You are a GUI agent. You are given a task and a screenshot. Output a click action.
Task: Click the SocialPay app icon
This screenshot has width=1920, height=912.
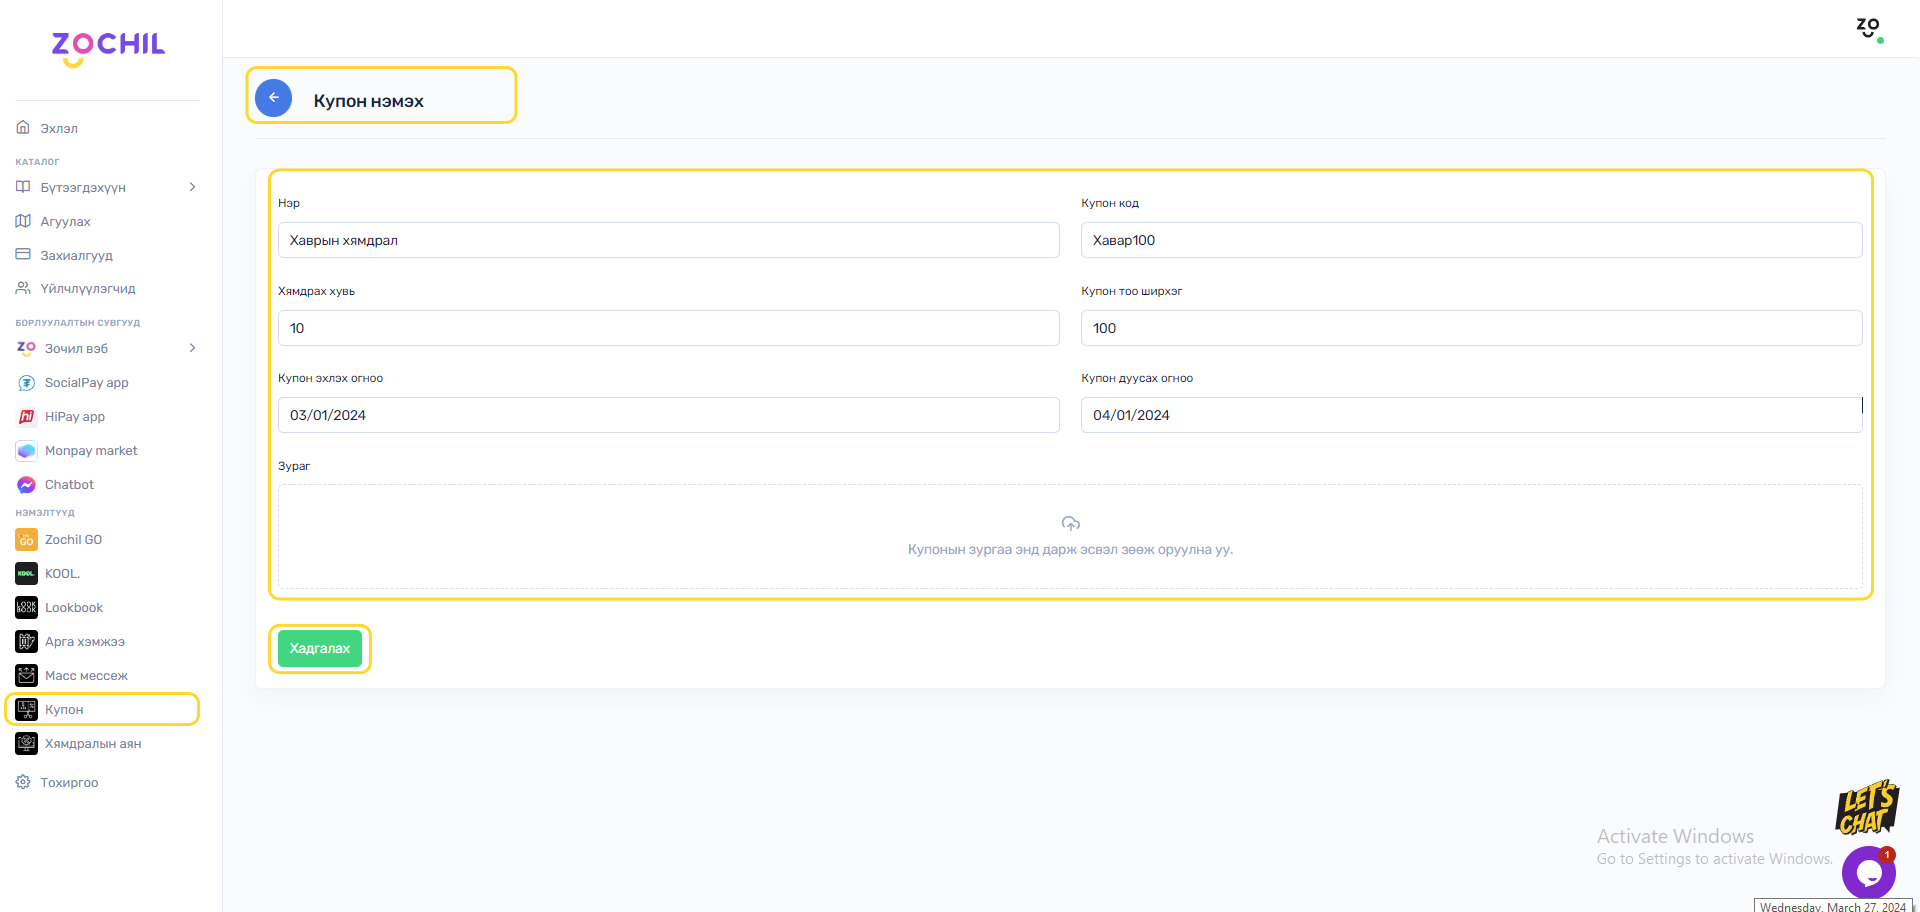(27, 383)
